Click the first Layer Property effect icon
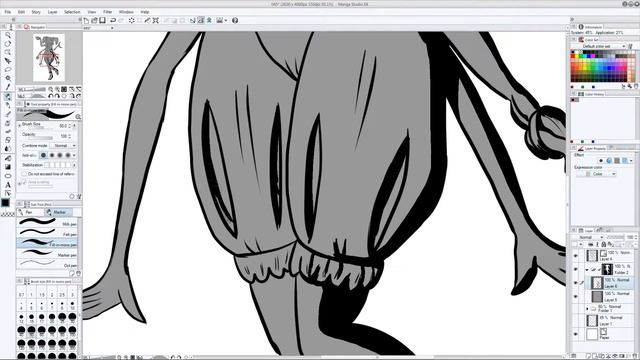 [601, 161]
